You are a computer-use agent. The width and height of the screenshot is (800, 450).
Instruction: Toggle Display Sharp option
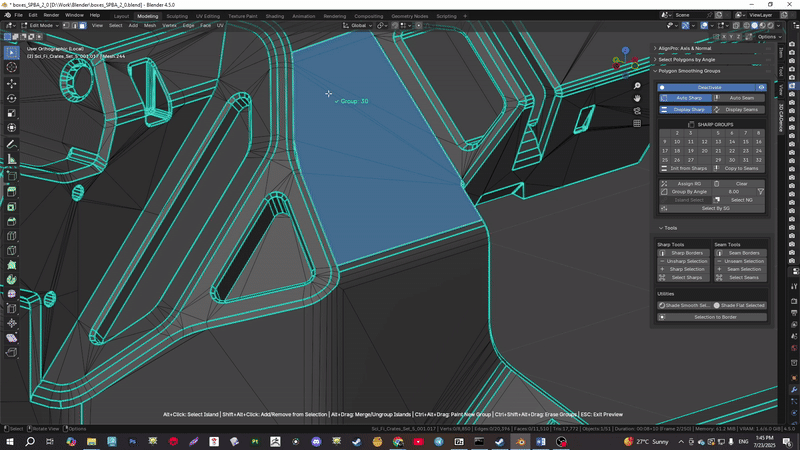(685, 110)
